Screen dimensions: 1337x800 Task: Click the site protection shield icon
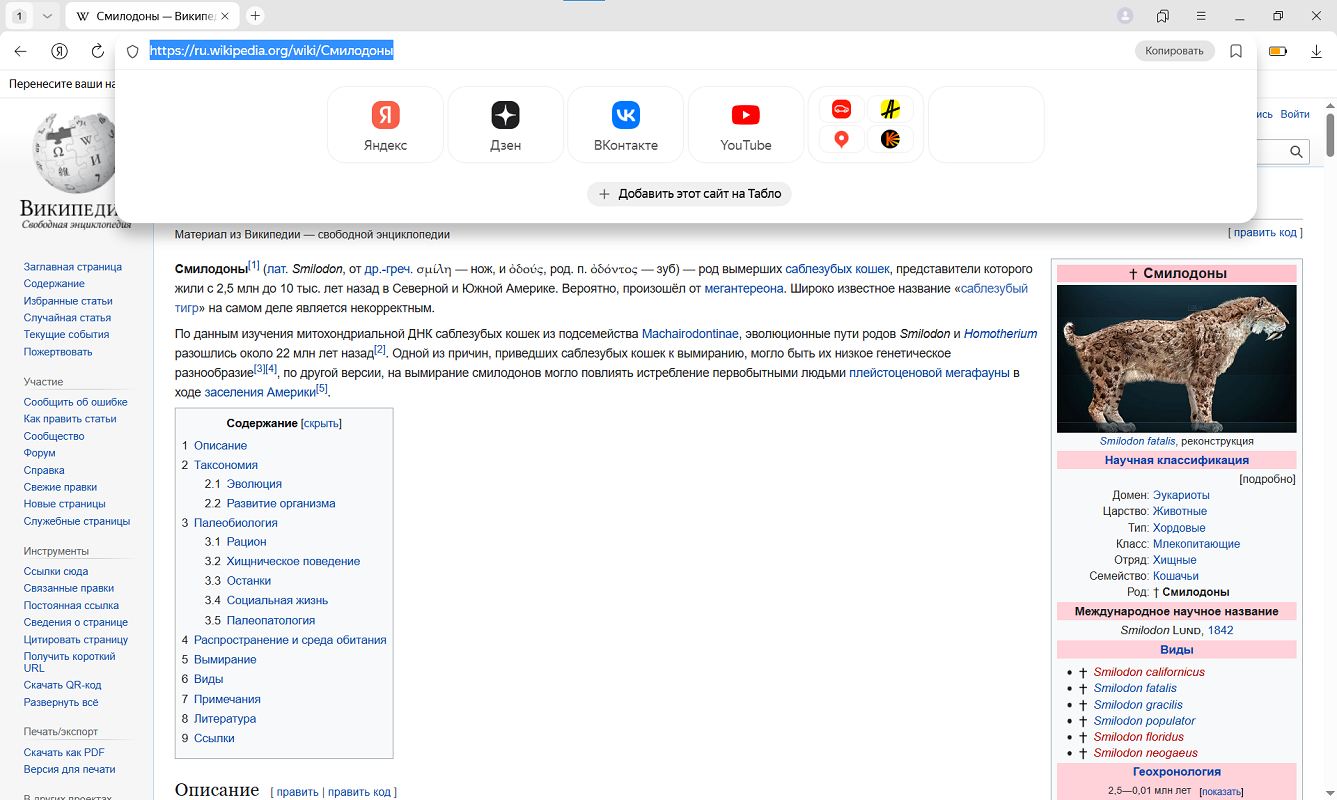tap(132, 51)
